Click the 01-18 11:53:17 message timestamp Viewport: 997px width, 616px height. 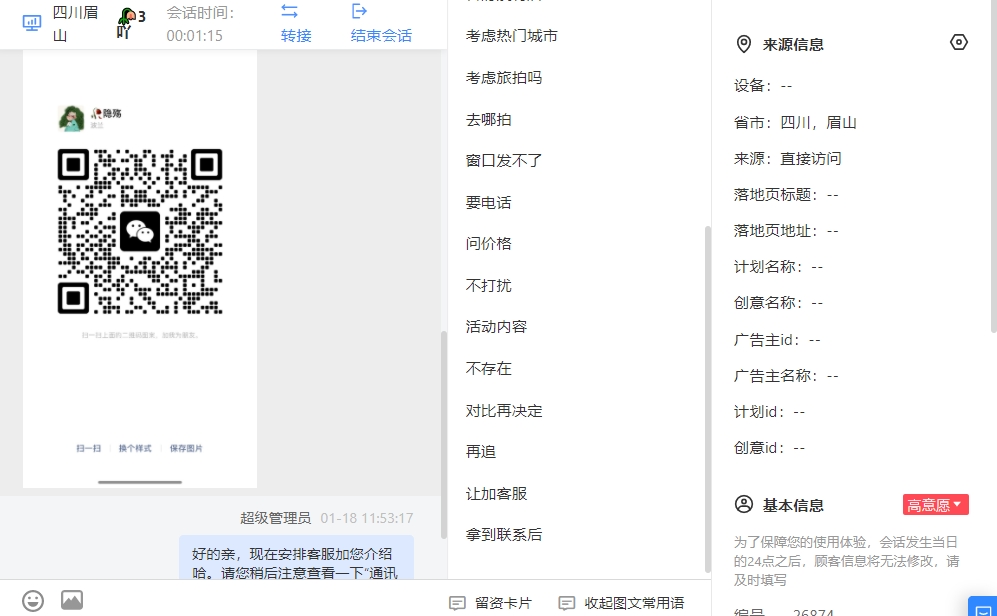[367, 518]
